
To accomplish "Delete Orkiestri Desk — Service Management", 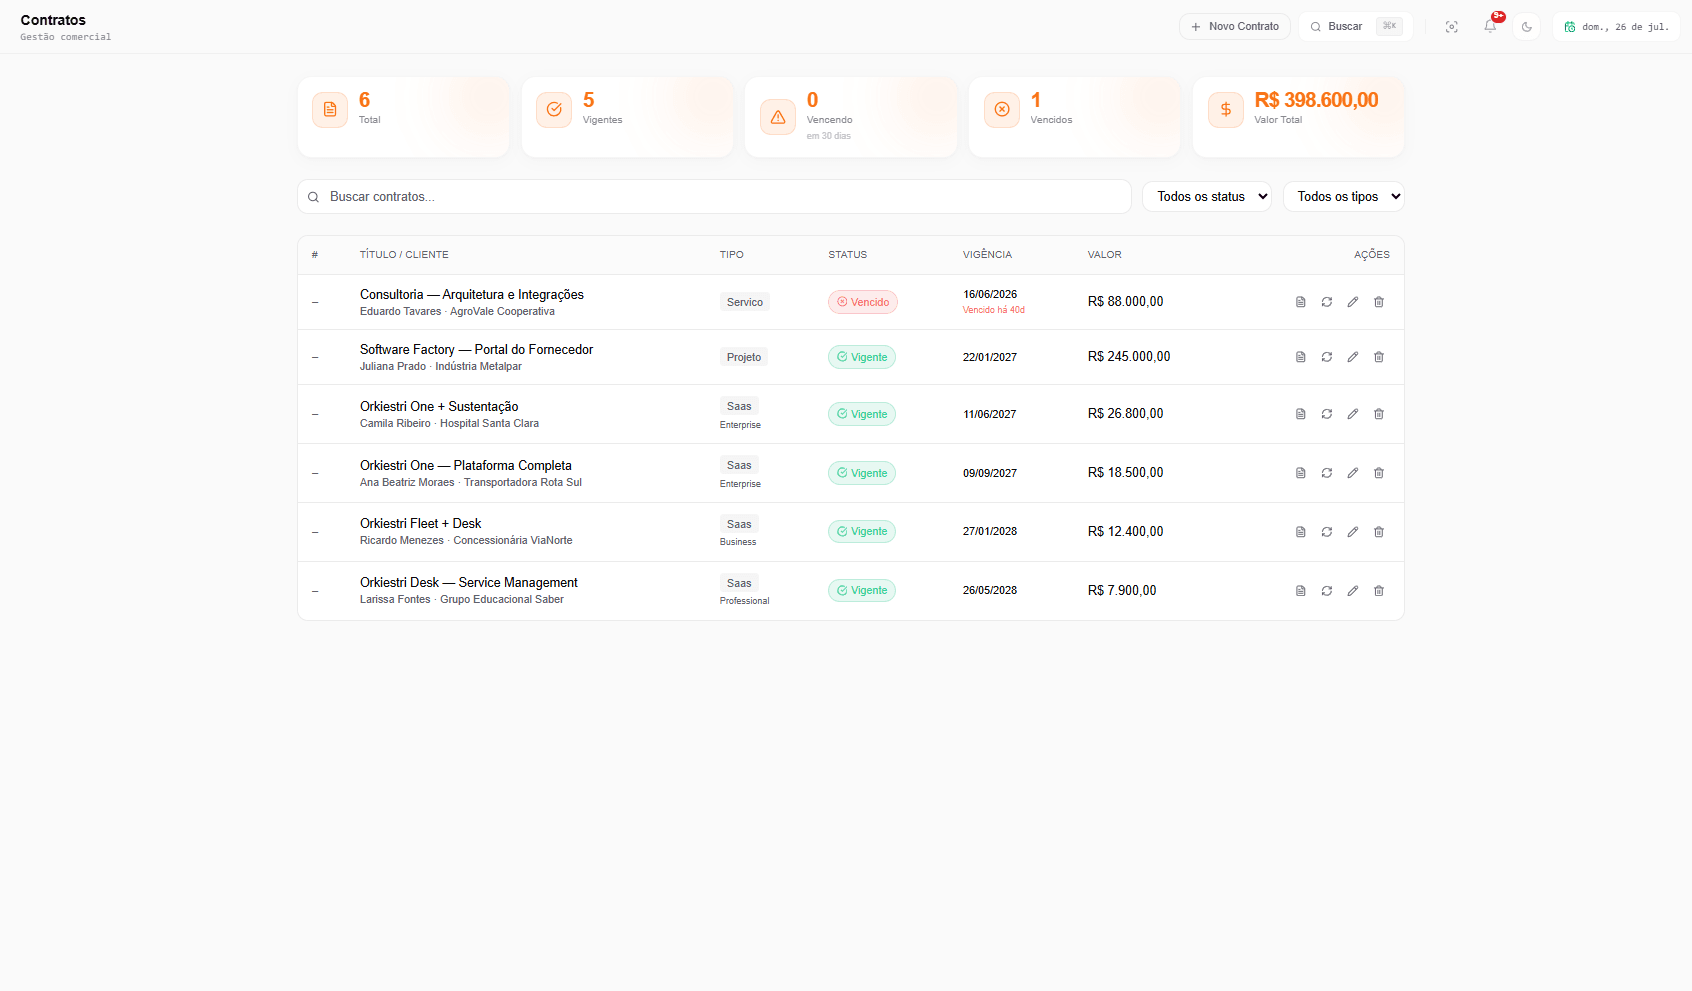I will click(x=1378, y=591).
